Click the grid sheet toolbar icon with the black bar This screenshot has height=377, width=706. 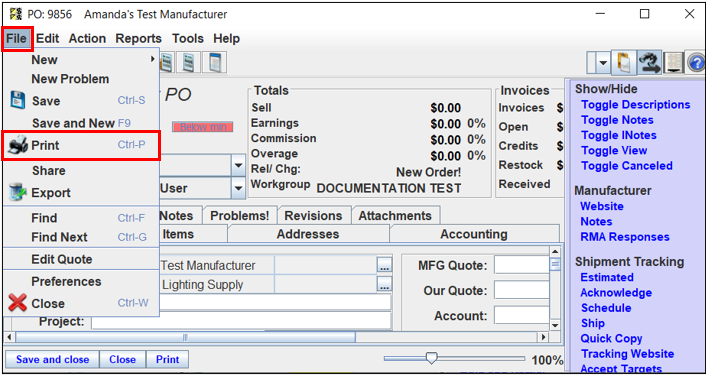click(674, 63)
